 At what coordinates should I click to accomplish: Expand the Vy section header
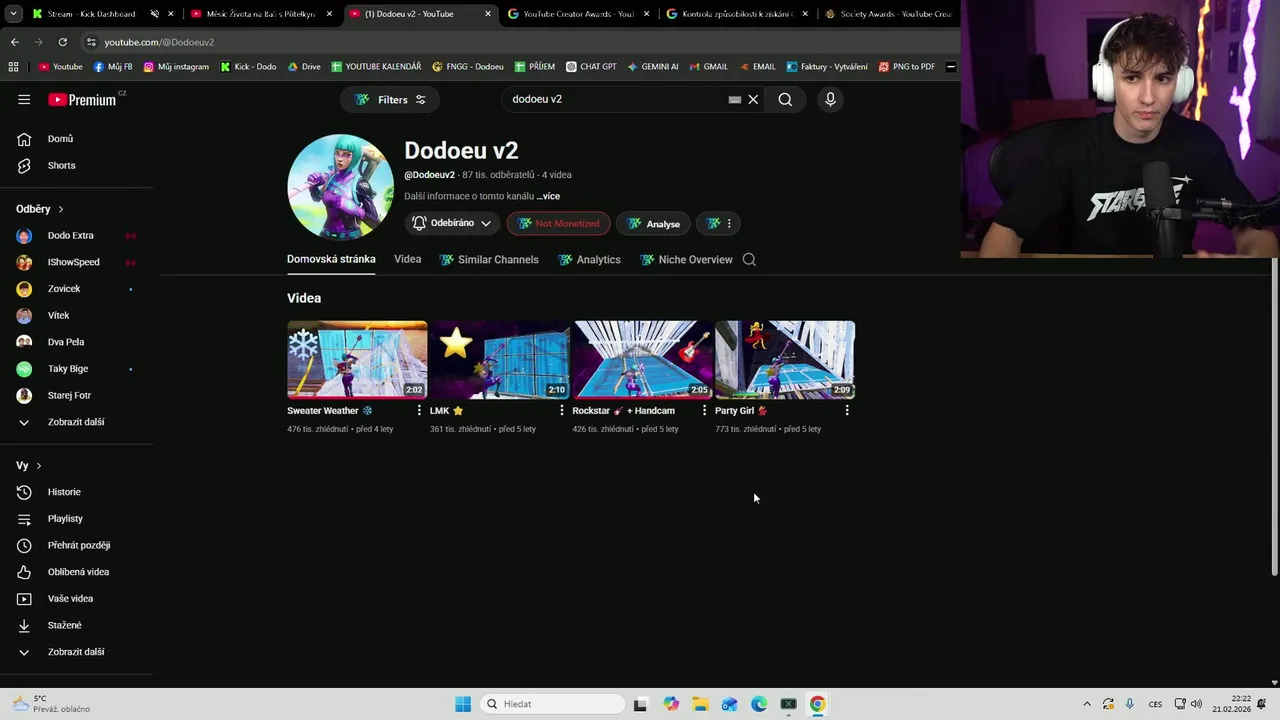[29, 466]
